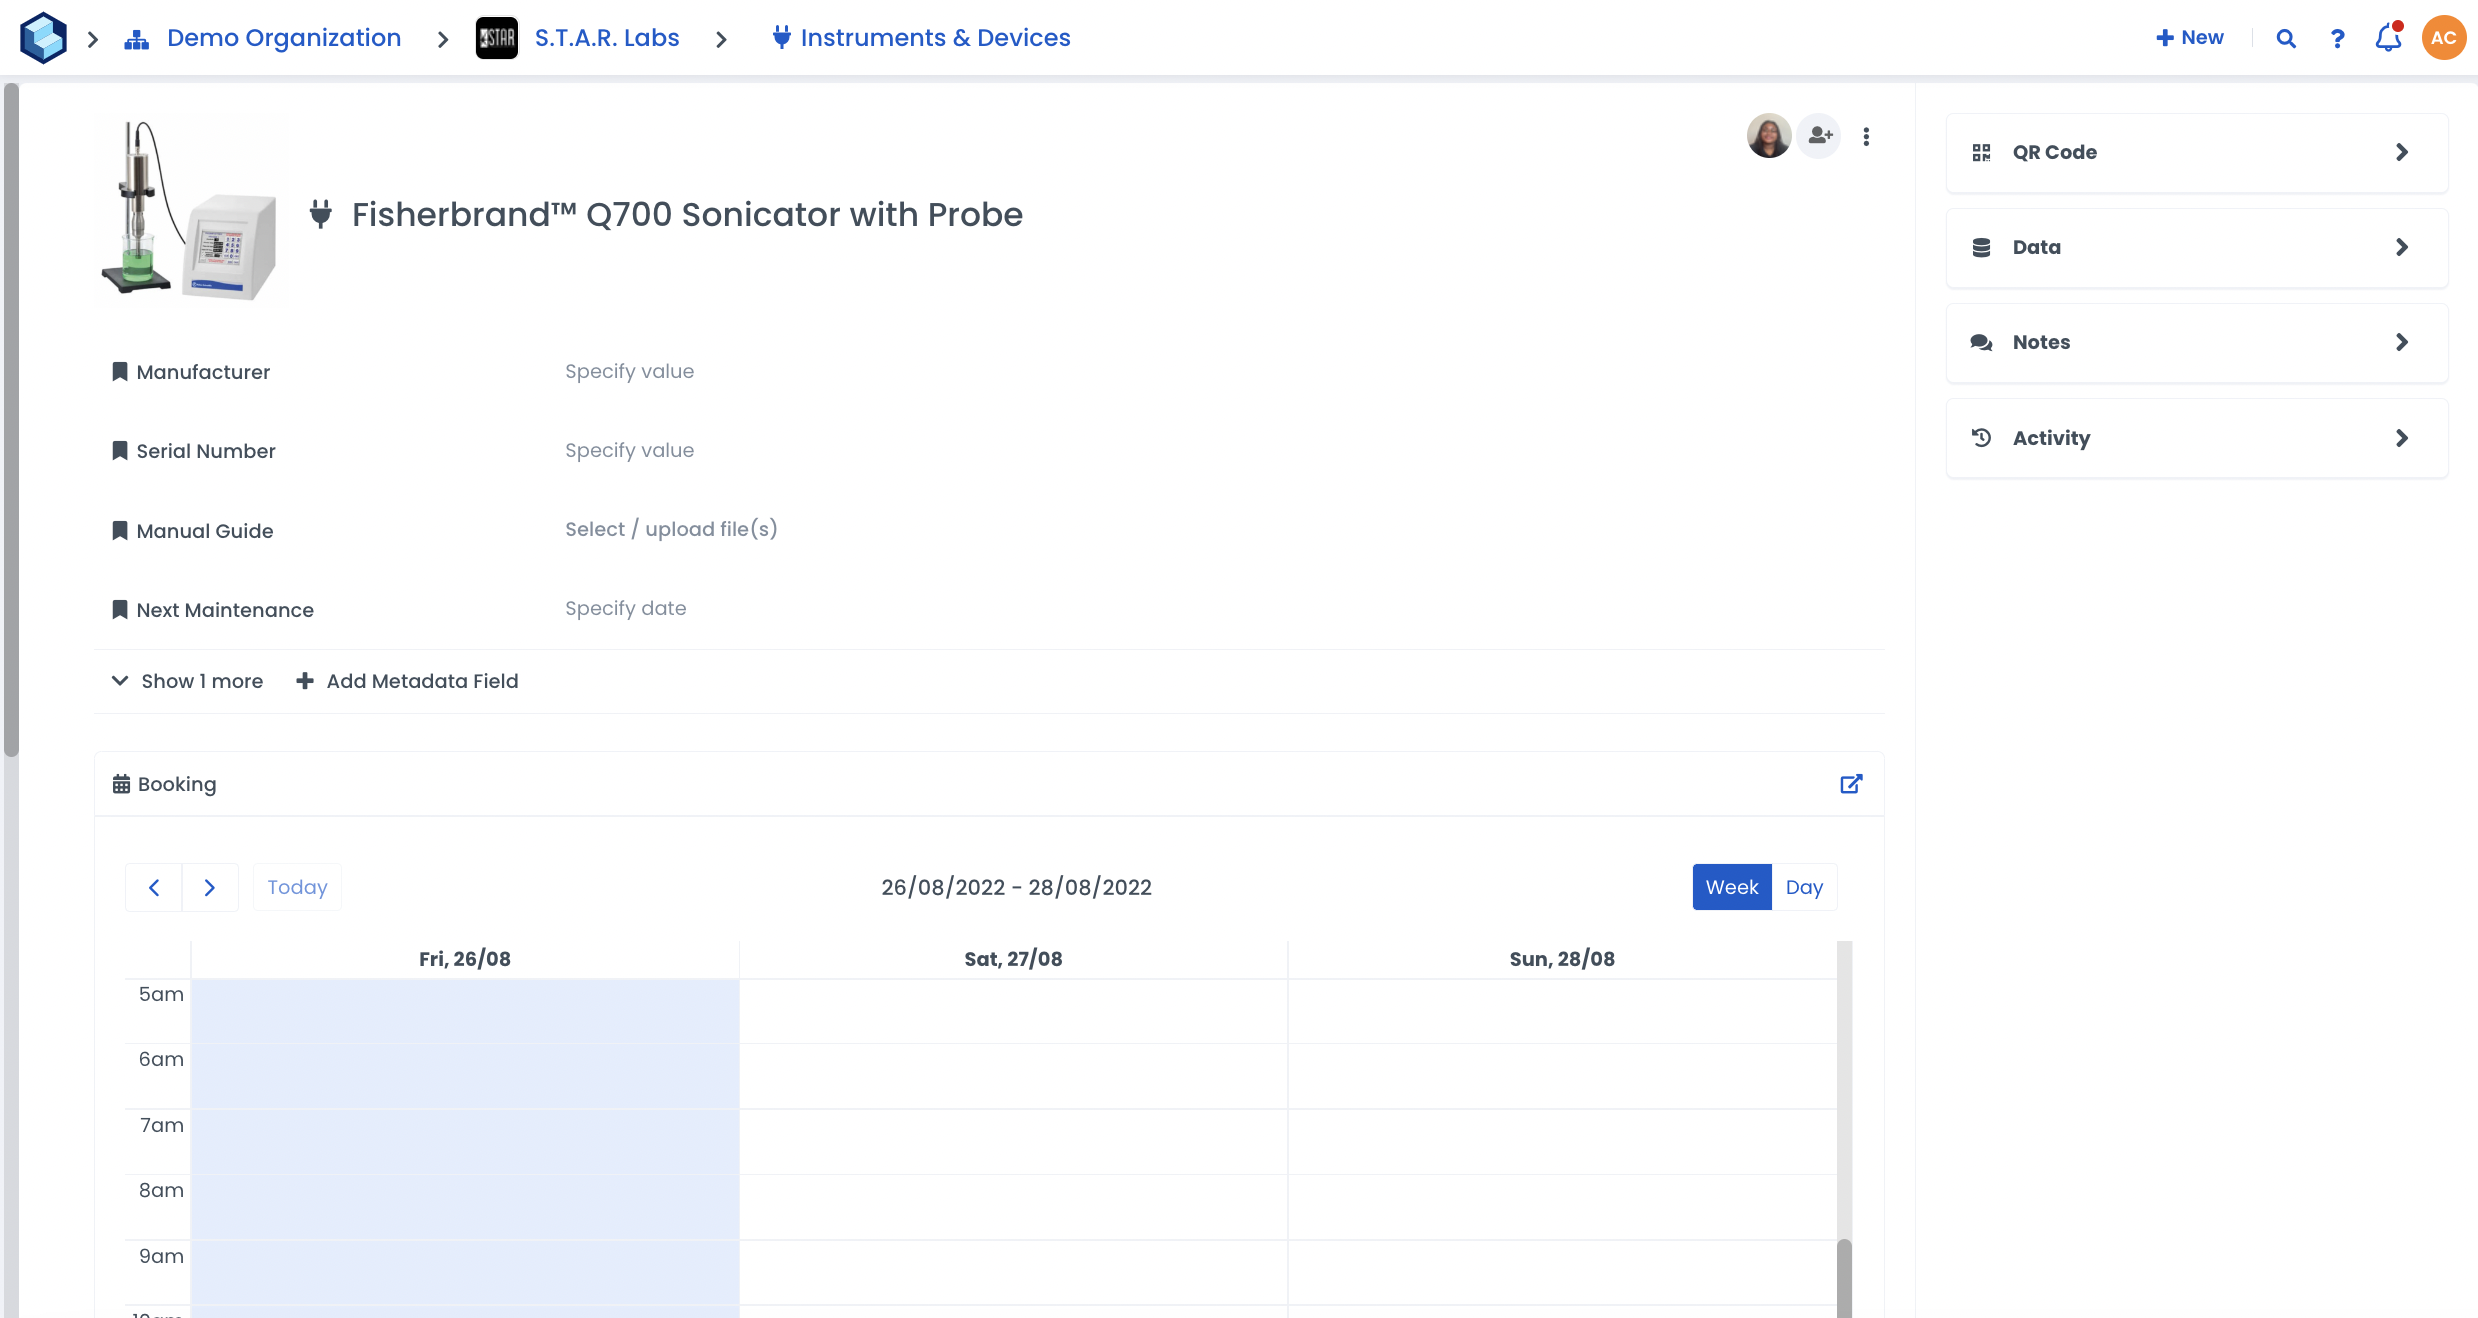Expand the Data panel
Screen dimensions: 2478x1318
(x=2196, y=247)
